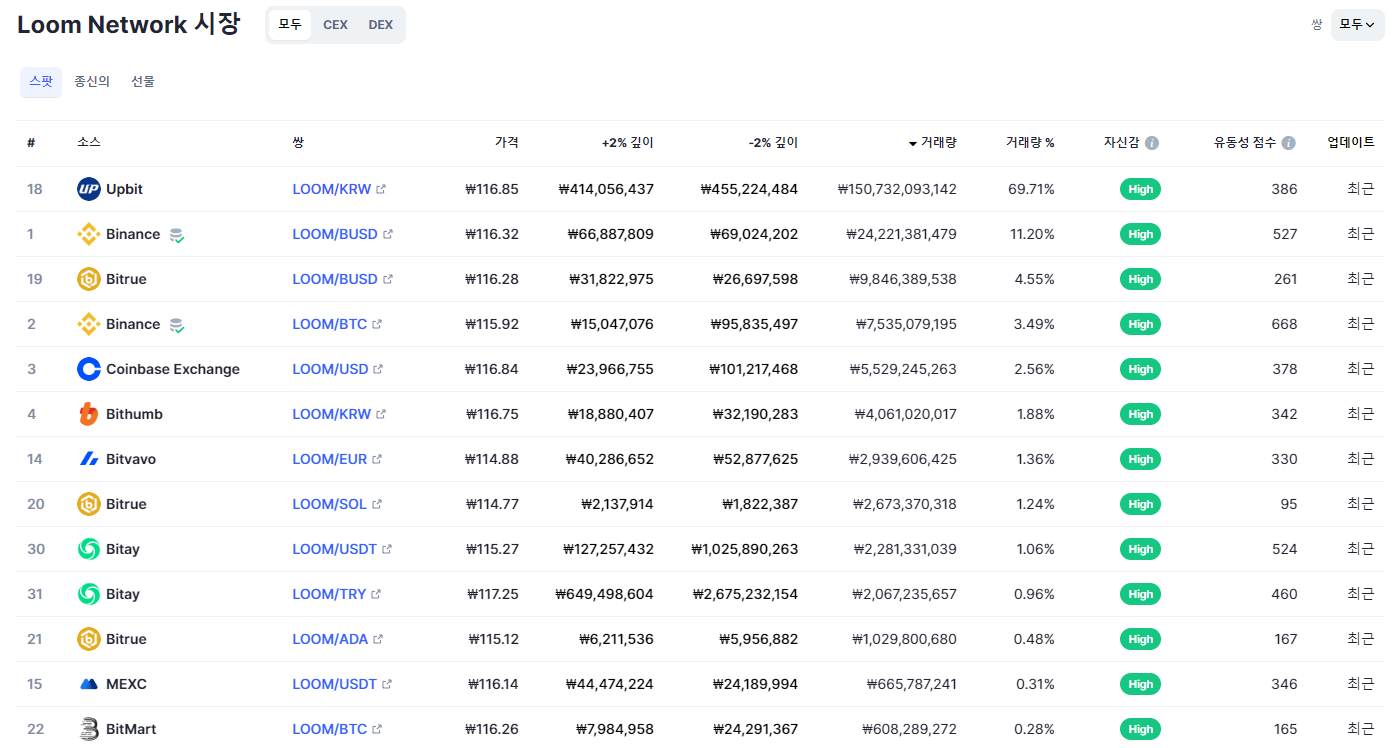Click the Binance logo in LOOM/BUSD row
The width and height of the screenshot is (1400, 748).
coord(89,234)
